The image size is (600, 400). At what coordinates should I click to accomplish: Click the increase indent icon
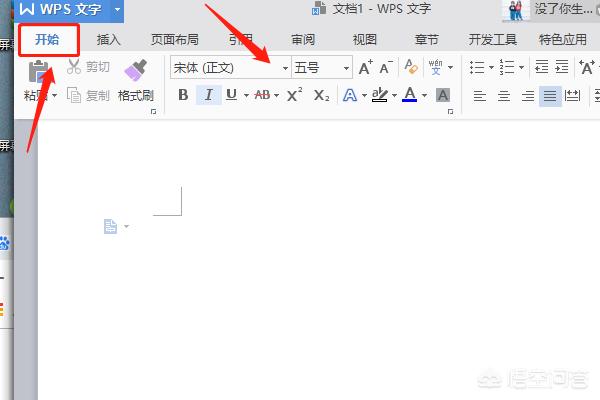click(562, 67)
